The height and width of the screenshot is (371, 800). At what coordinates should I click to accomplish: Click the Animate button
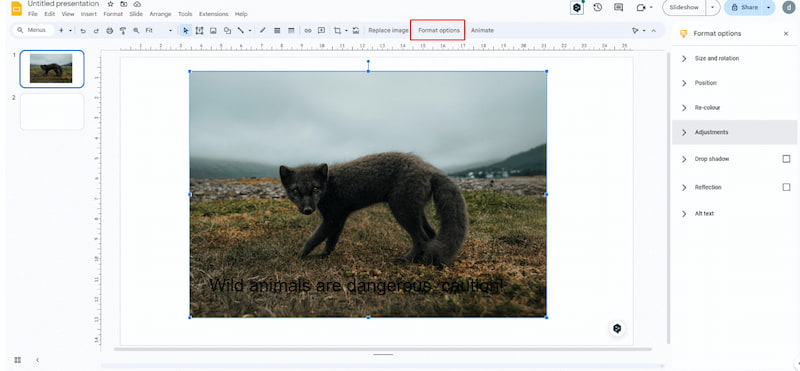[x=482, y=31]
